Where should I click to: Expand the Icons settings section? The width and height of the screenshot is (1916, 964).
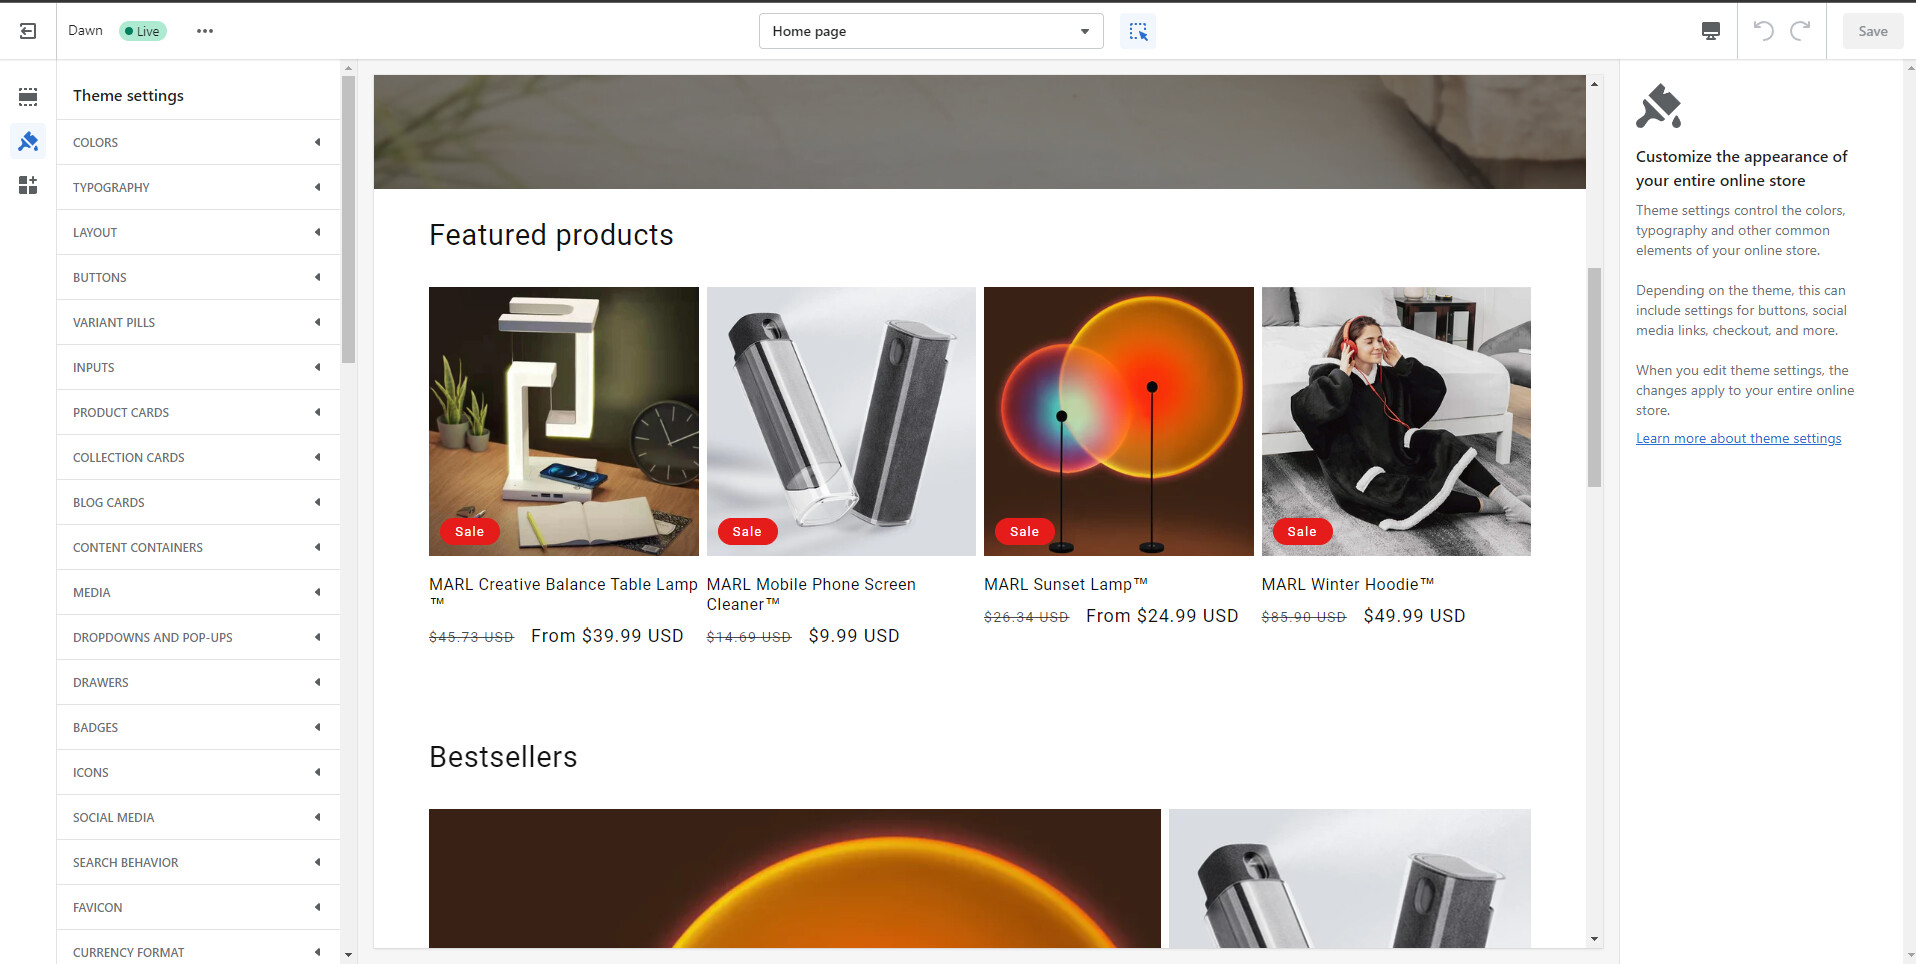click(198, 772)
